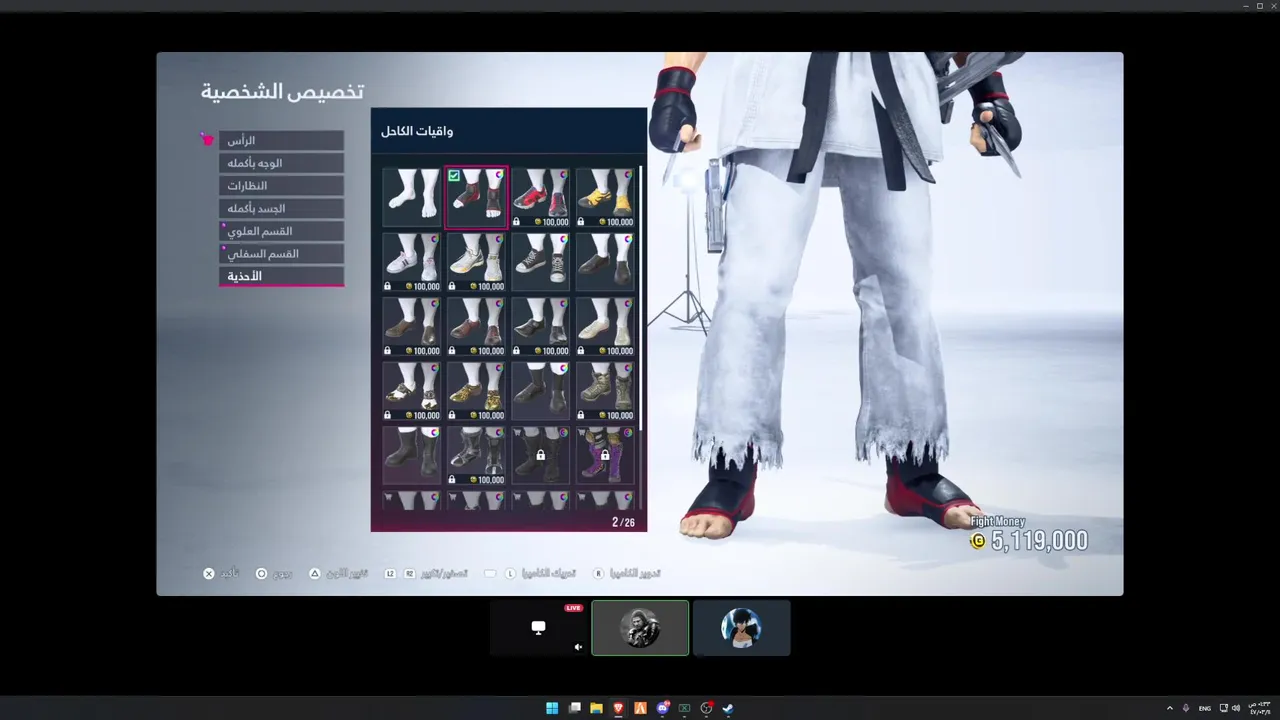Select the barefoot no-shoes thumbnail
Viewport: 1280px width, 720px height.
point(411,198)
